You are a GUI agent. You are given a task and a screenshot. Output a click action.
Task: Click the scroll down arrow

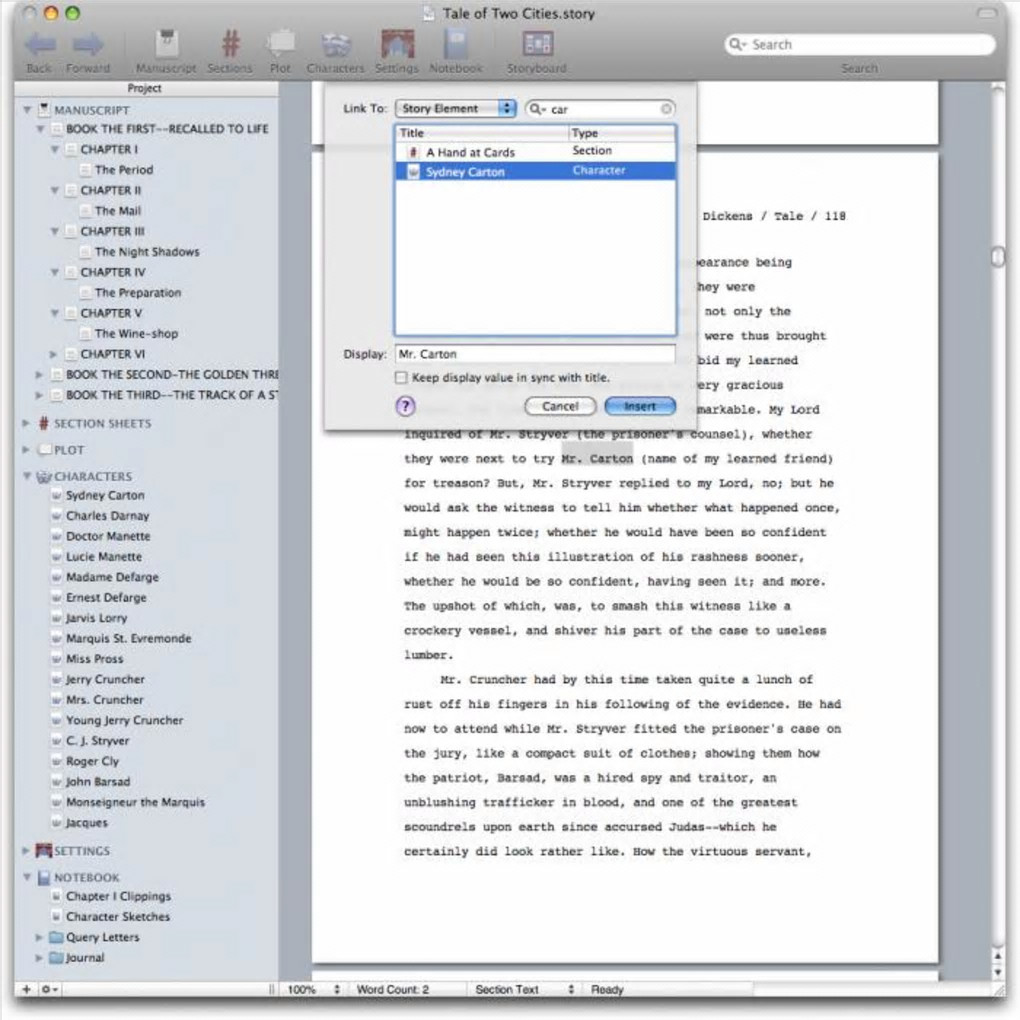pyautogui.click(x=998, y=973)
